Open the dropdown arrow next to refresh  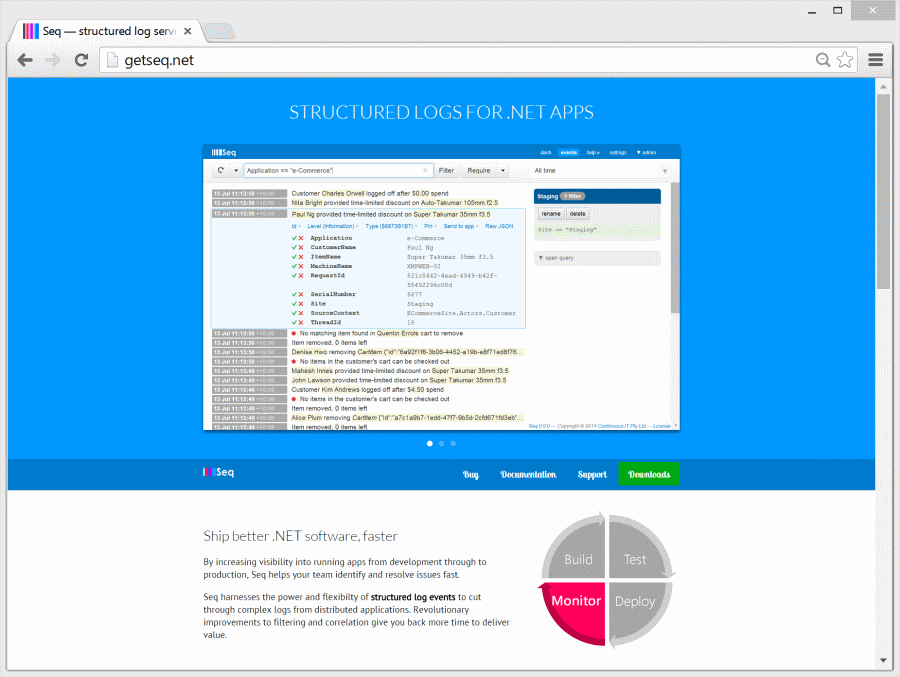236,171
